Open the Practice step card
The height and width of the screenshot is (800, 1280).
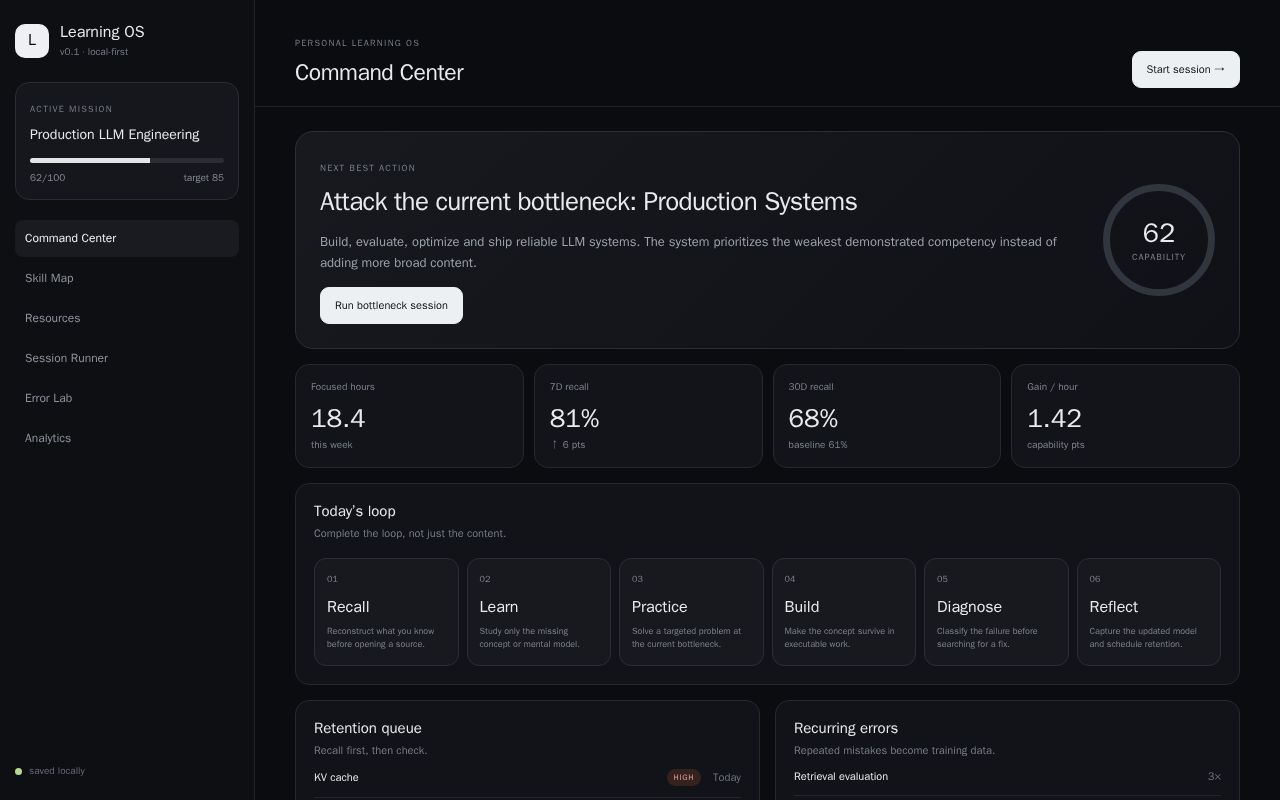[x=691, y=612]
